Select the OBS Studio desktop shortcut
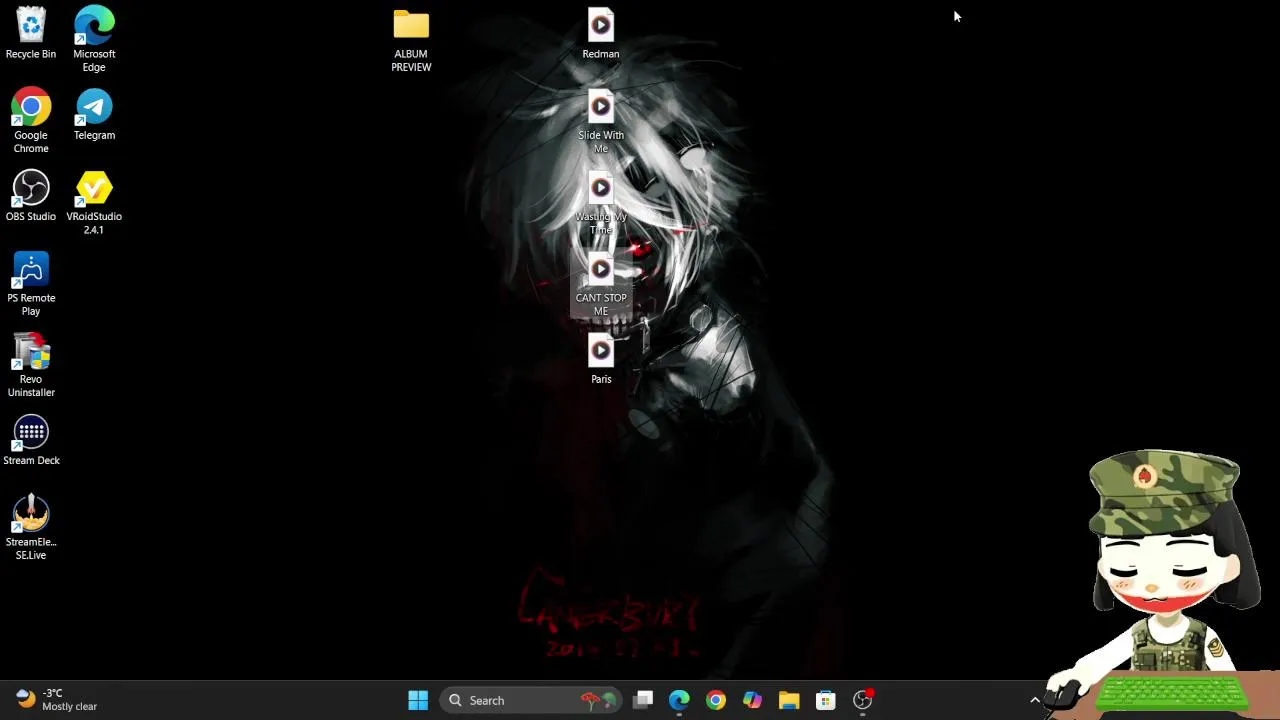The width and height of the screenshot is (1280, 720). [x=31, y=196]
